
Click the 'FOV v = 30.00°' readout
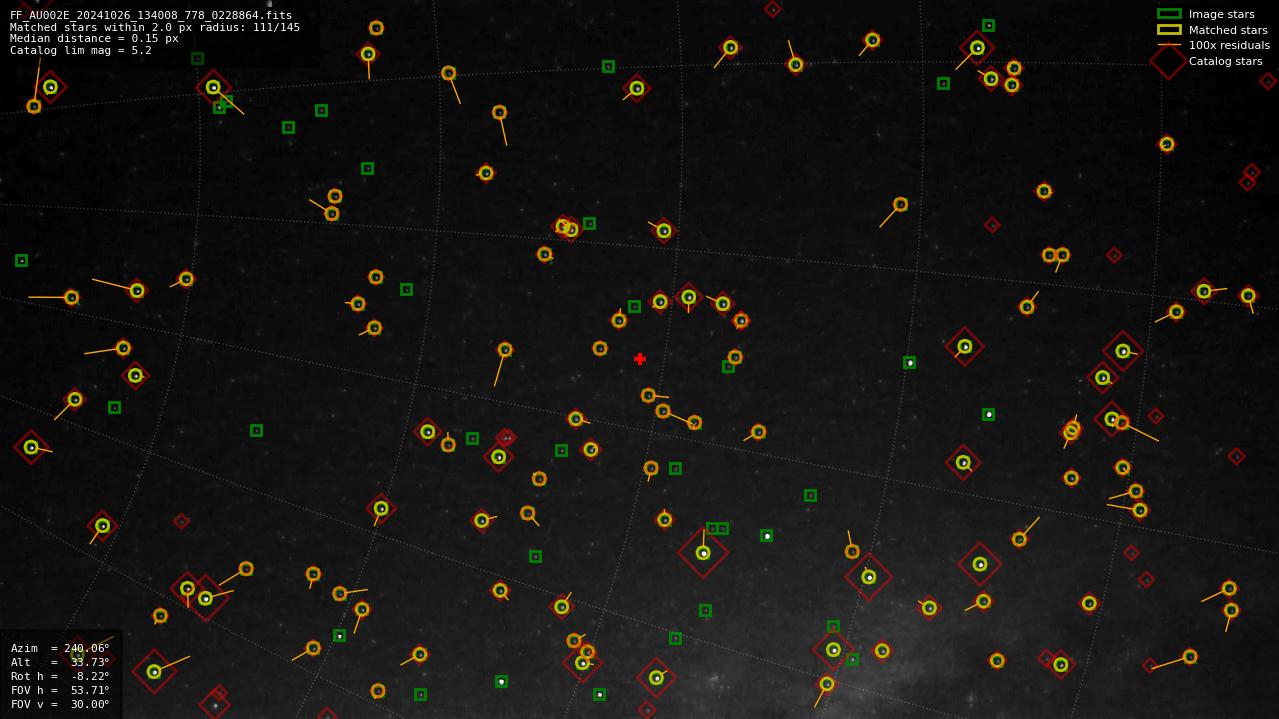click(x=60, y=704)
